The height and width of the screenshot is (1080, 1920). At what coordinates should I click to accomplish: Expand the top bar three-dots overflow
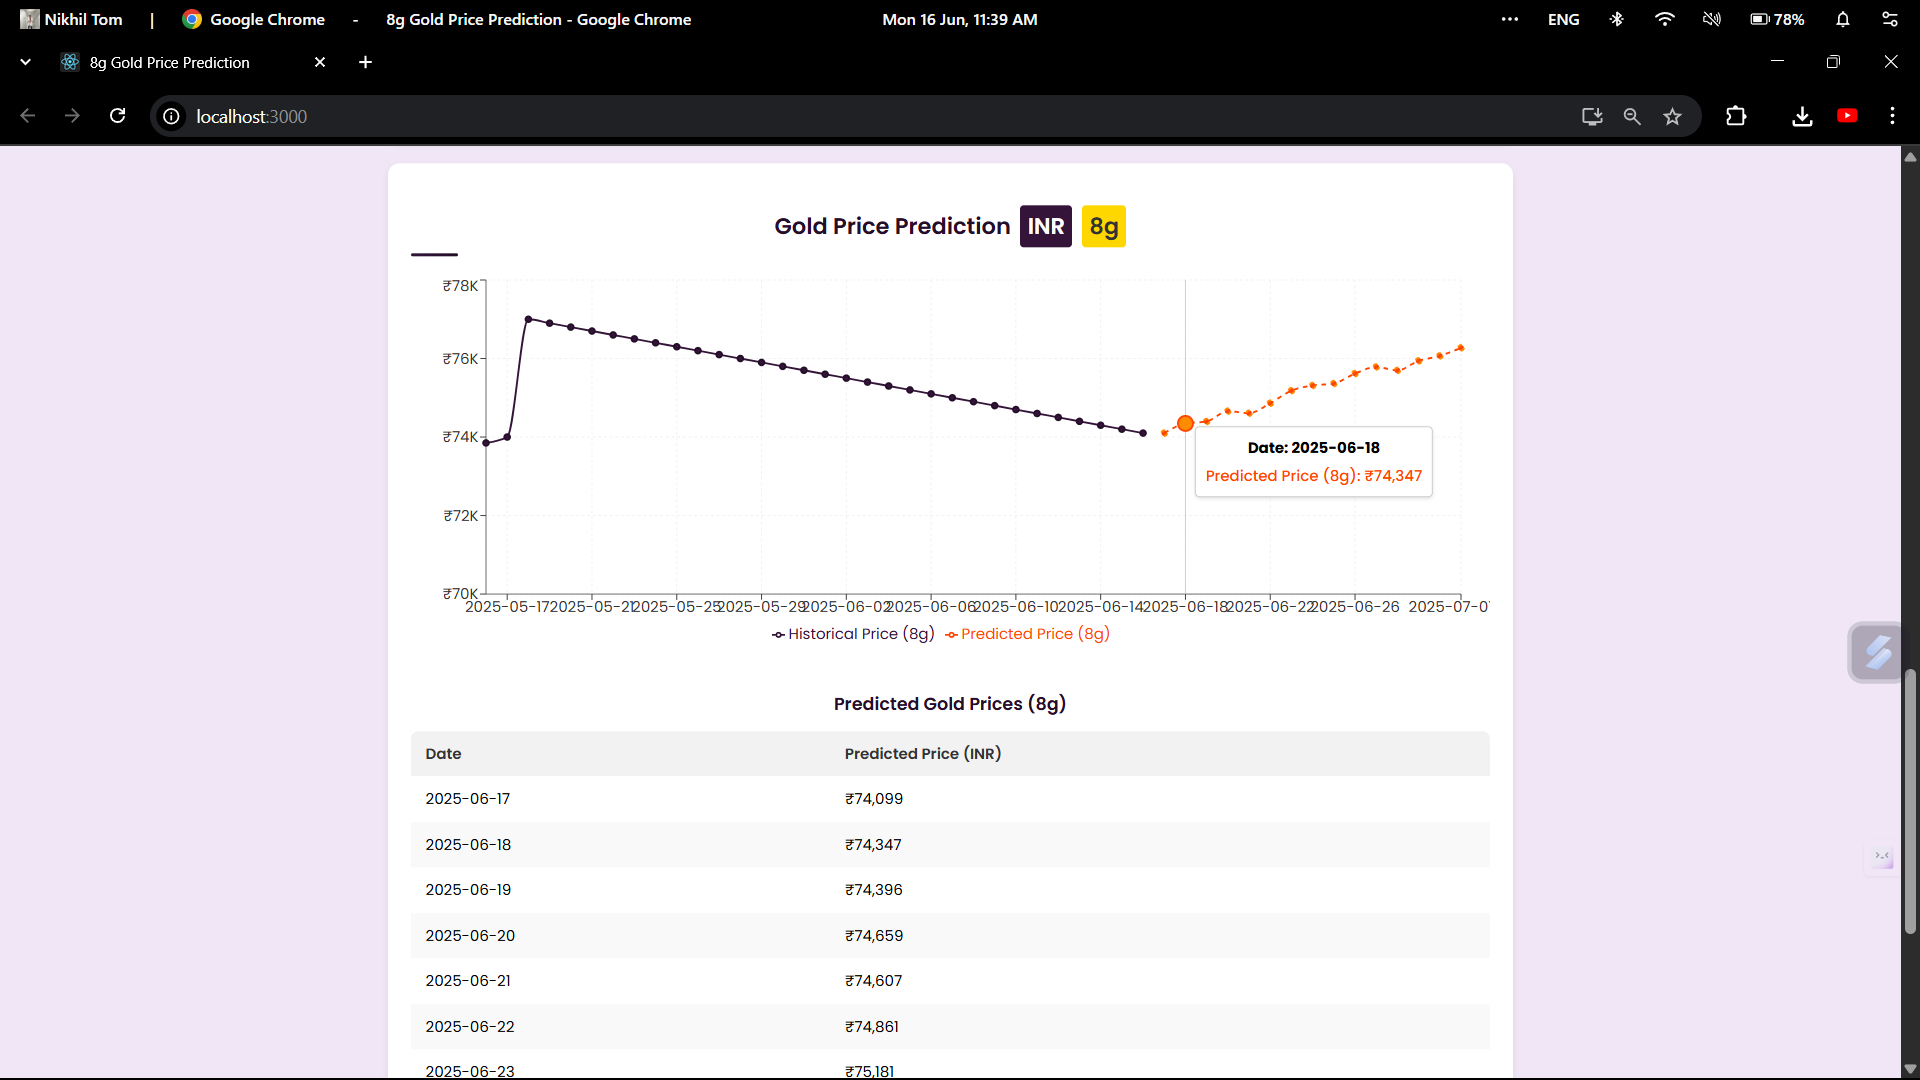[1510, 19]
